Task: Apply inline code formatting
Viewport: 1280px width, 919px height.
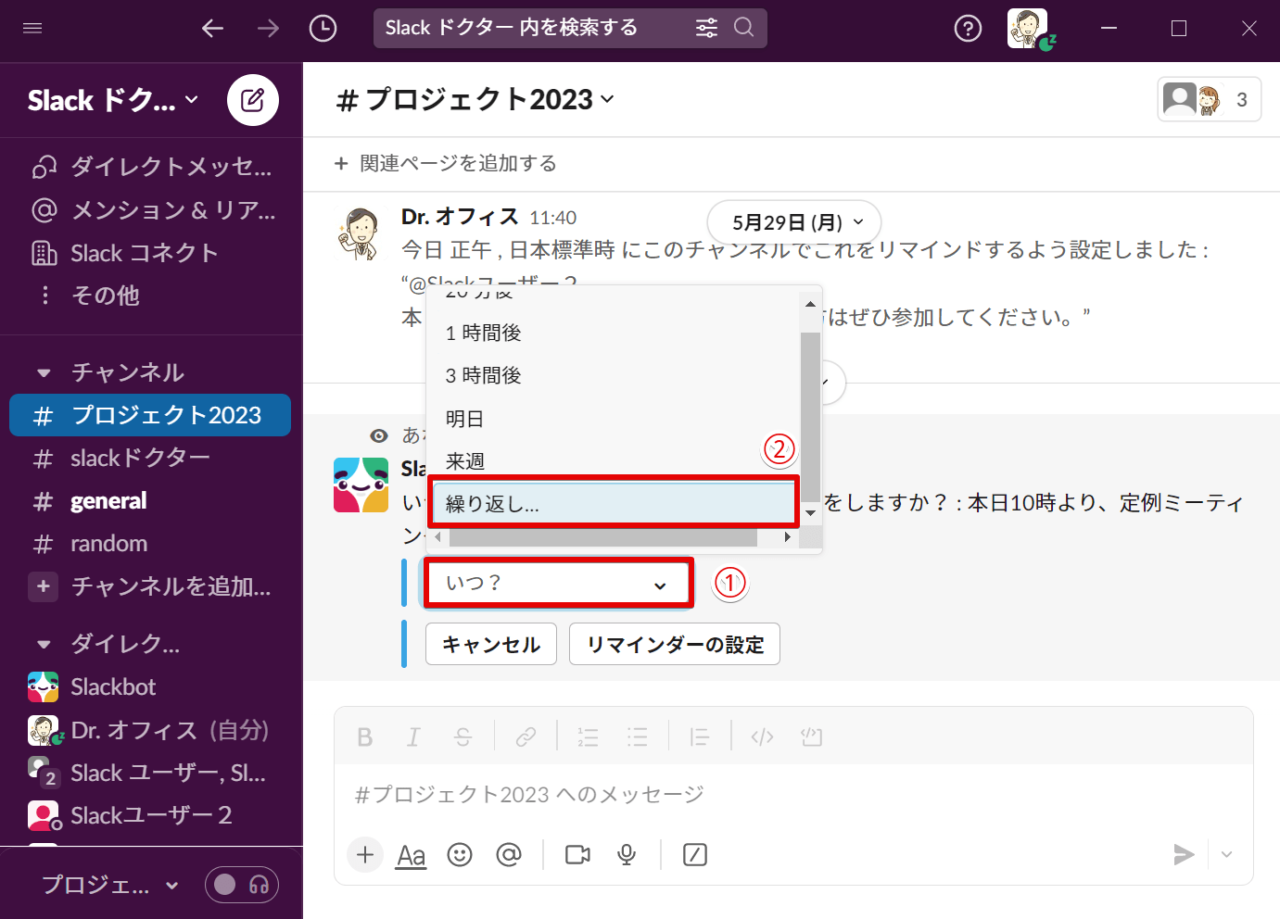Action: click(762, 738)
